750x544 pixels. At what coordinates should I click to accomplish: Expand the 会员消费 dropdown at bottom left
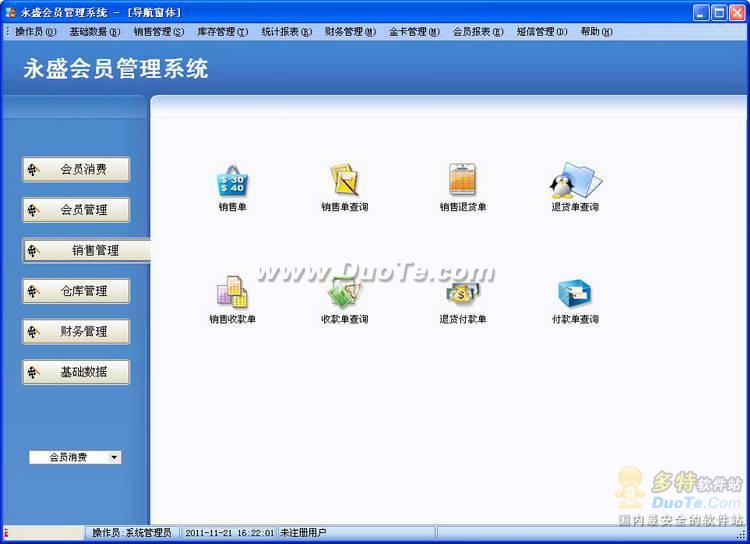(114, 457)
